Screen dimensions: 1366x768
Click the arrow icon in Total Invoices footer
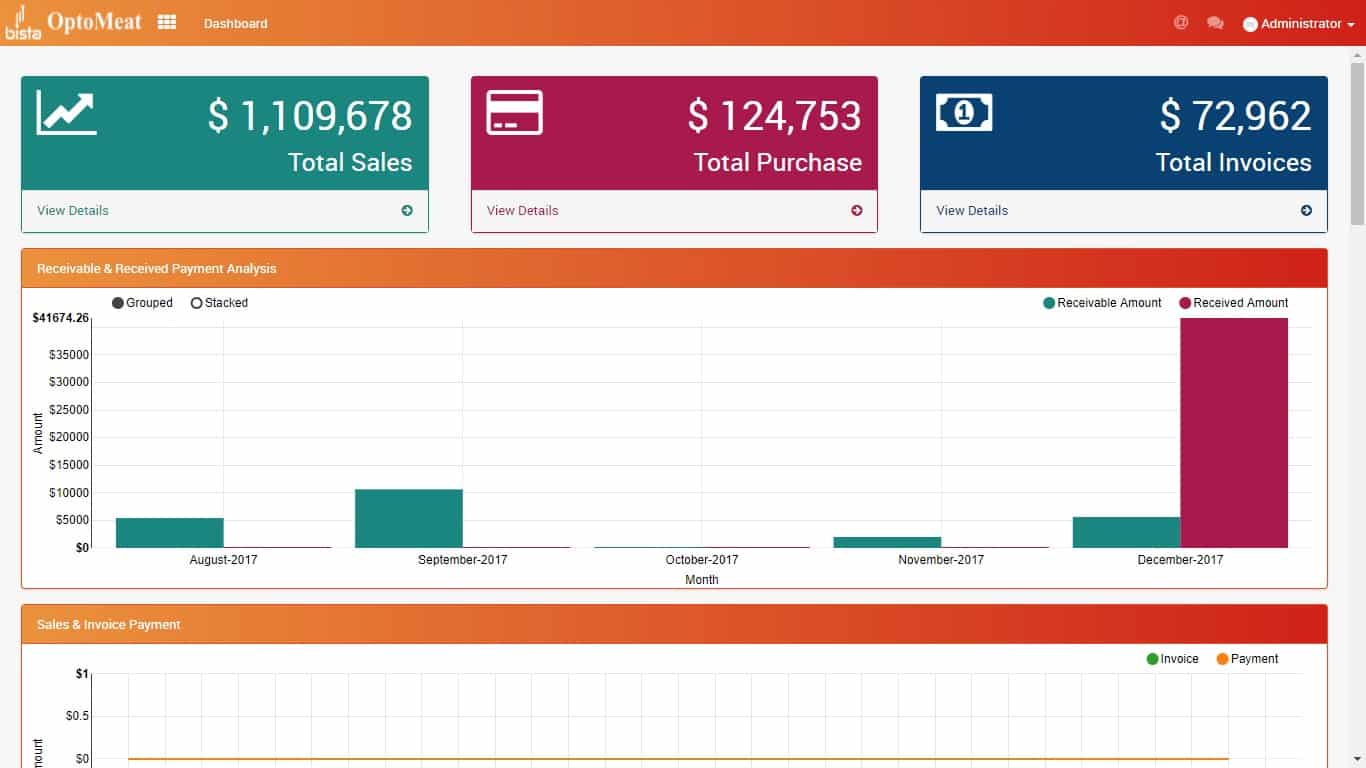pyautogui.click(x=1306, y=211)
